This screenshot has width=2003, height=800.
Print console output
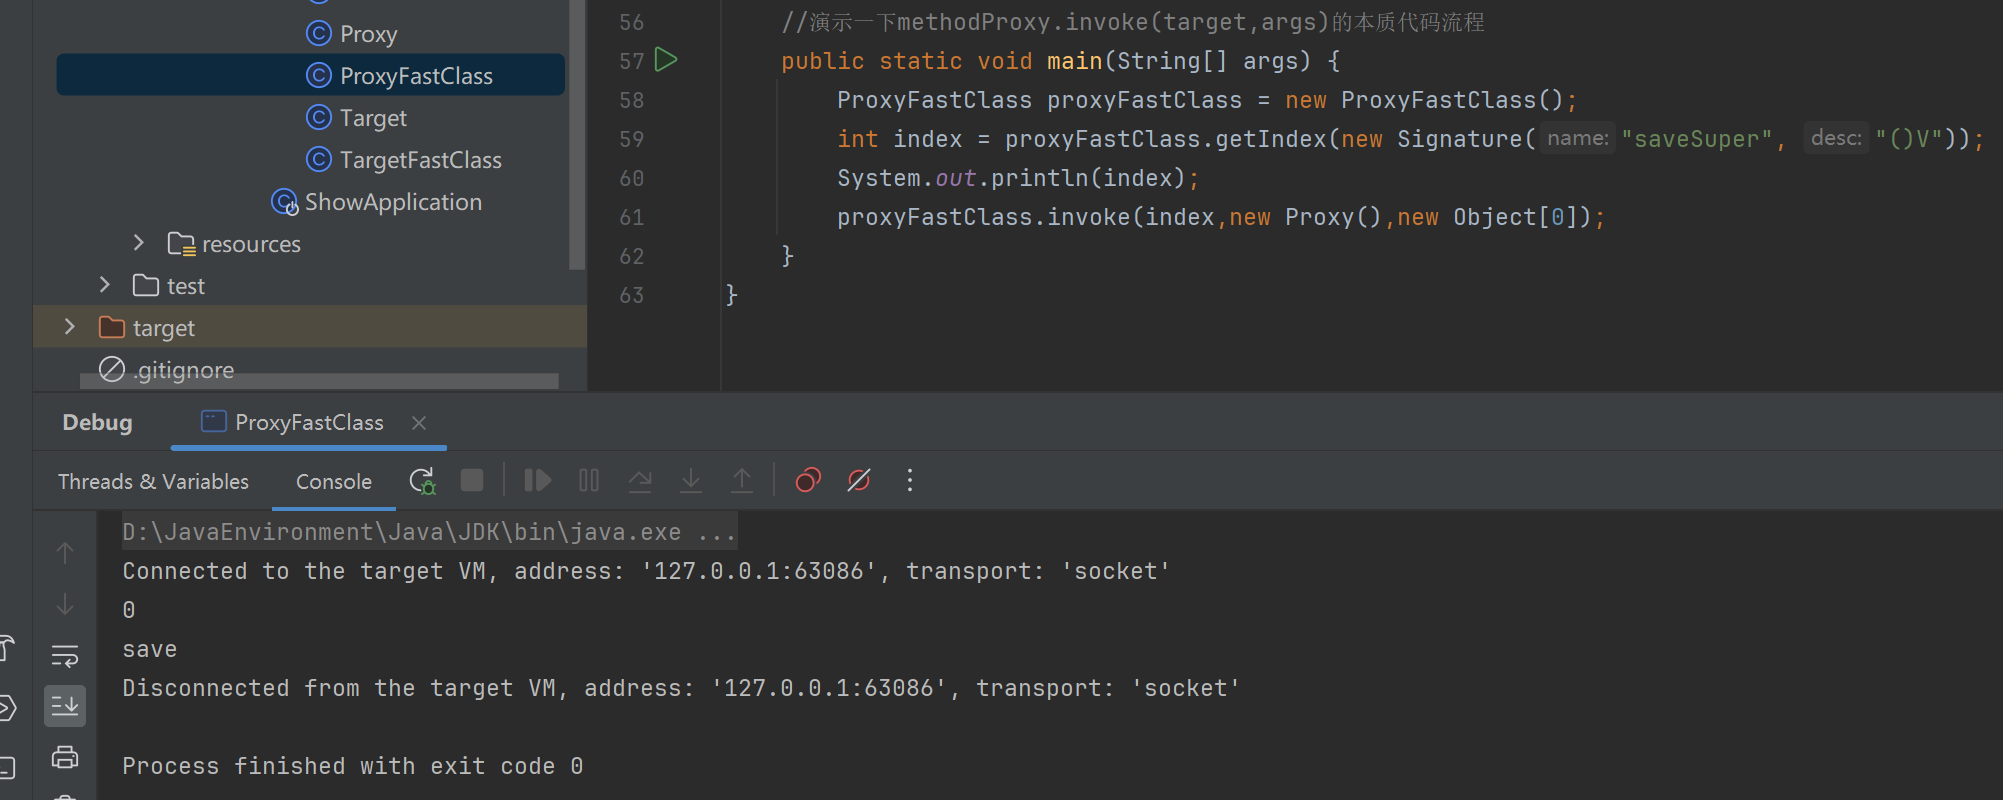coord(65,757)
